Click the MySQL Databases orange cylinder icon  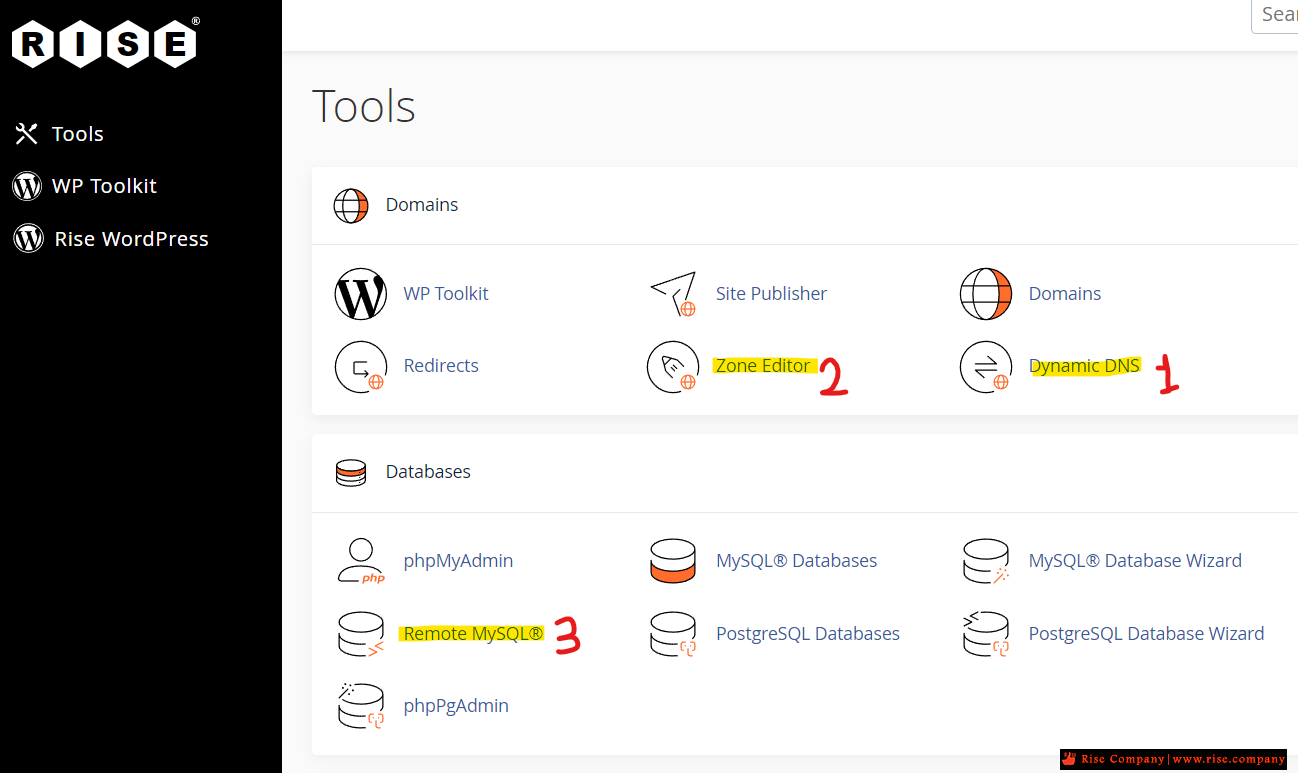click(x=673, y=561)
